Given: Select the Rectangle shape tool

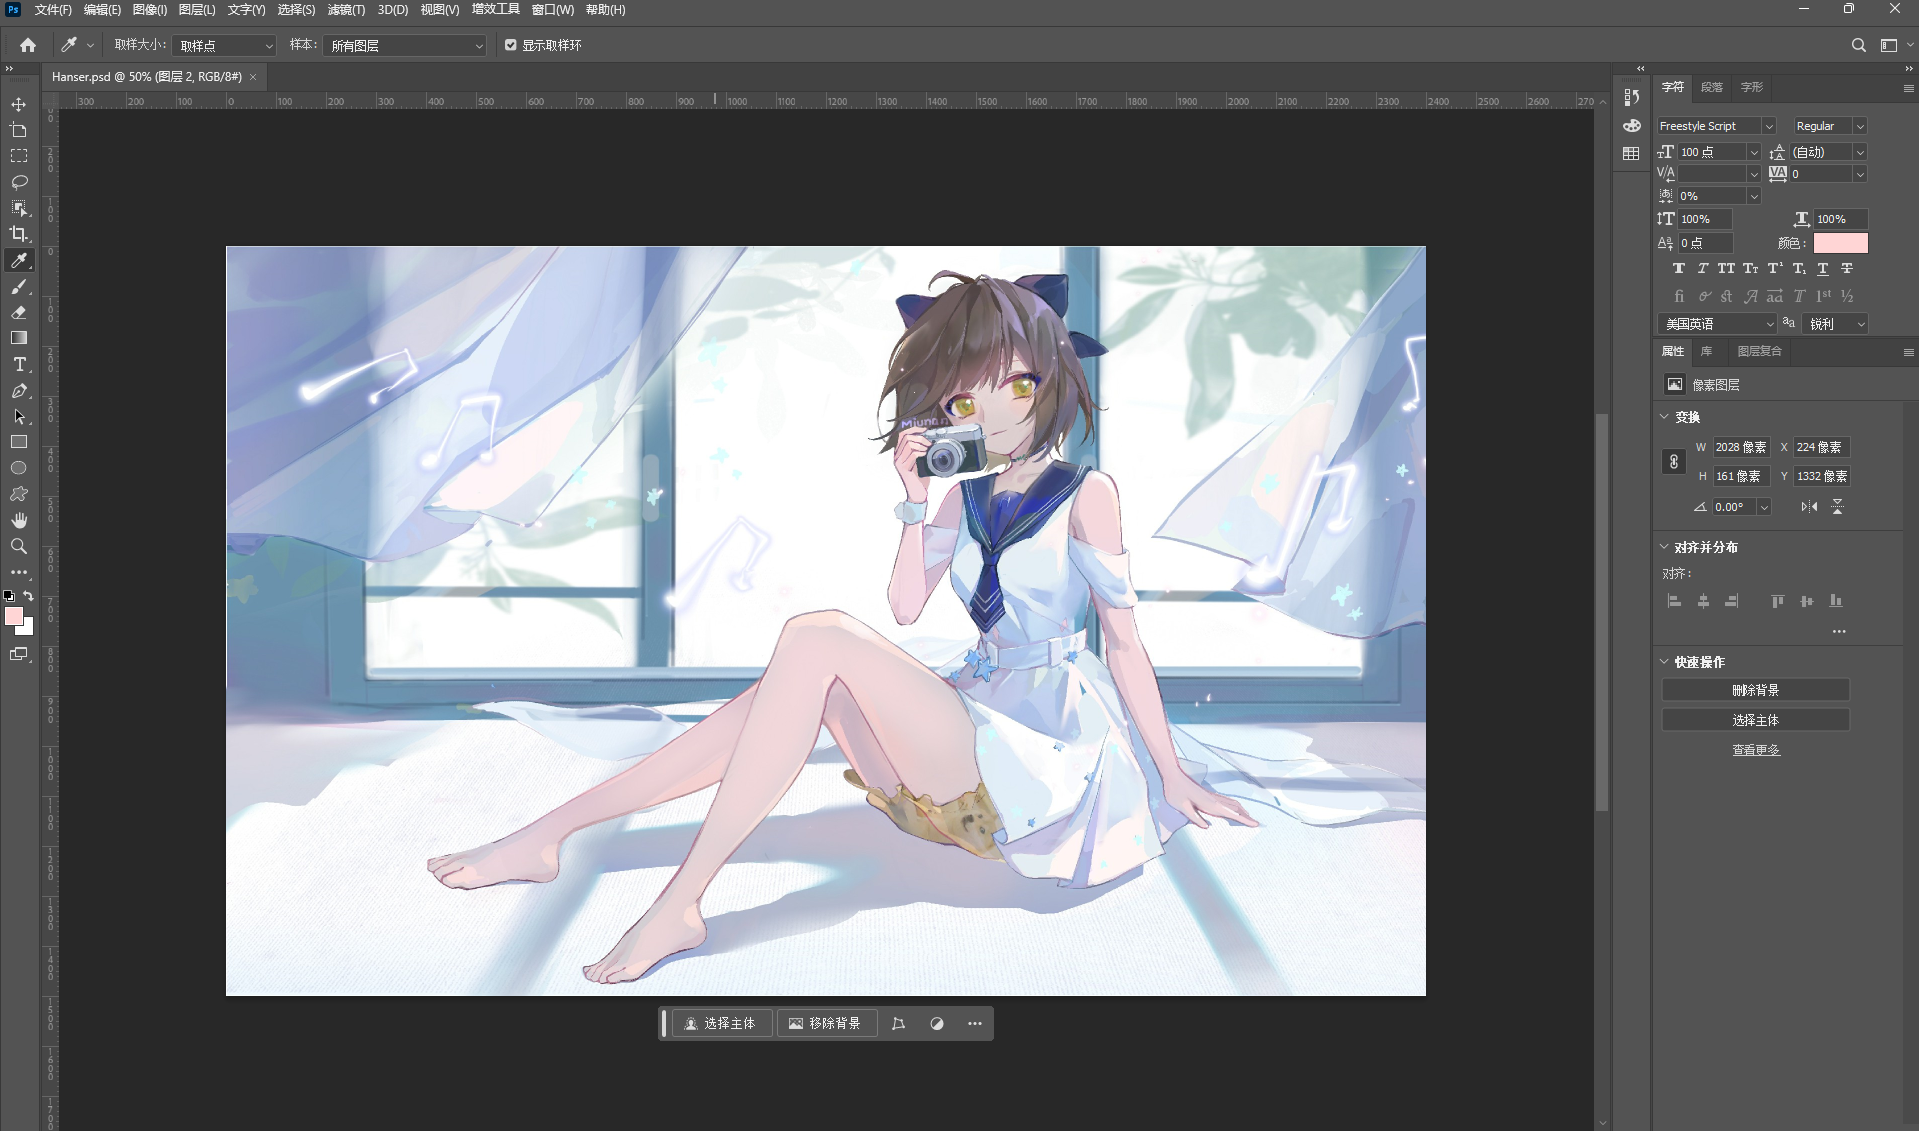Looking at the screenshot, I should tap(19, 442).
